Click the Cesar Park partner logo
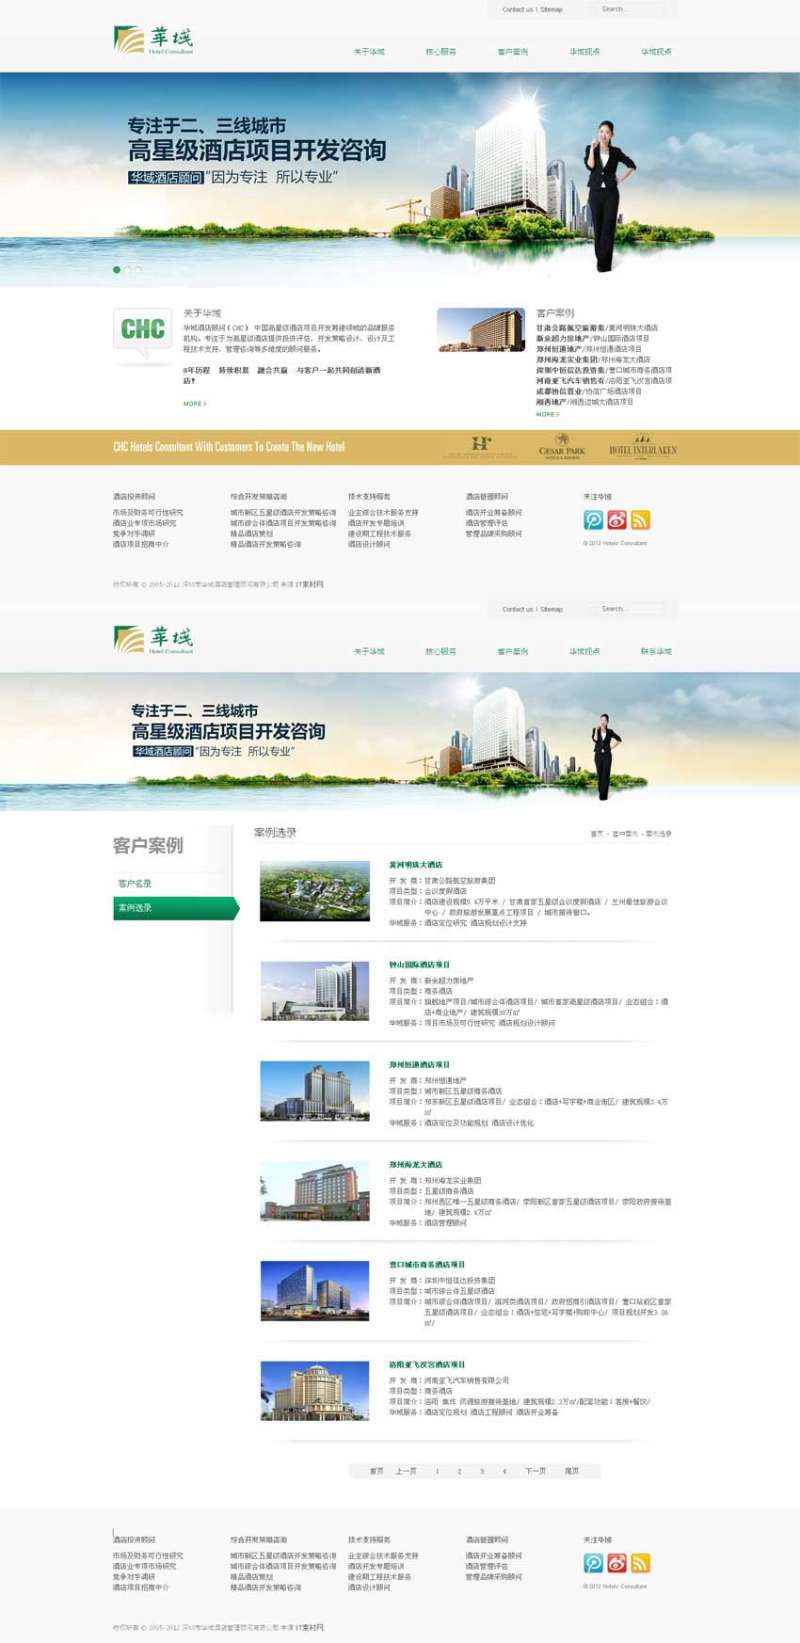This screenshot has width=800, height=1643. (x=562, y=446)
